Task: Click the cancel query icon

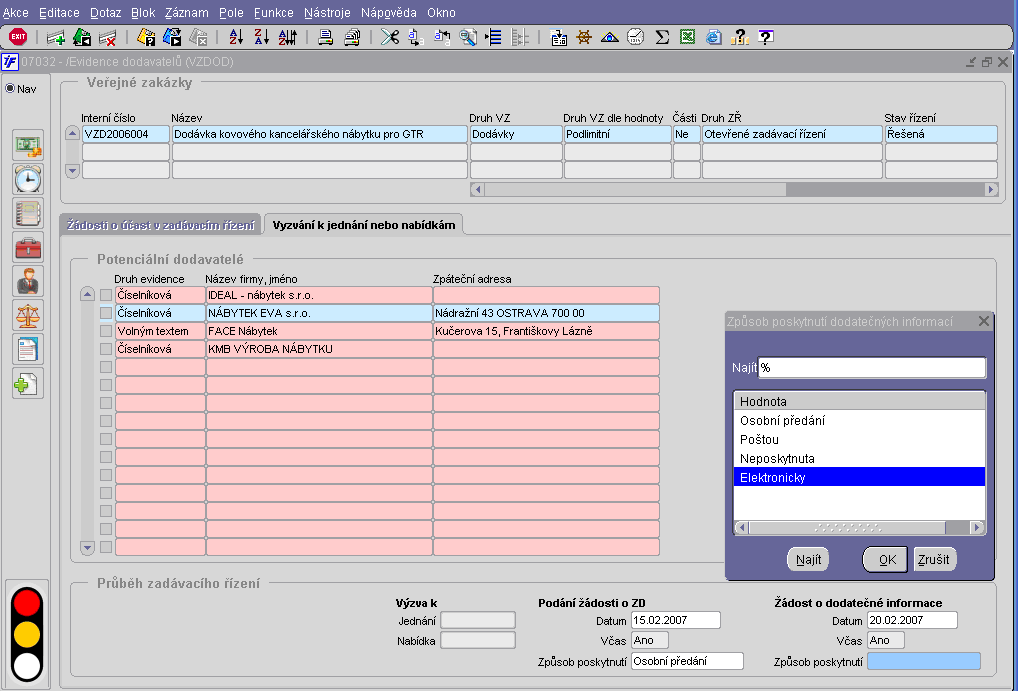Action: click(198, 38)
